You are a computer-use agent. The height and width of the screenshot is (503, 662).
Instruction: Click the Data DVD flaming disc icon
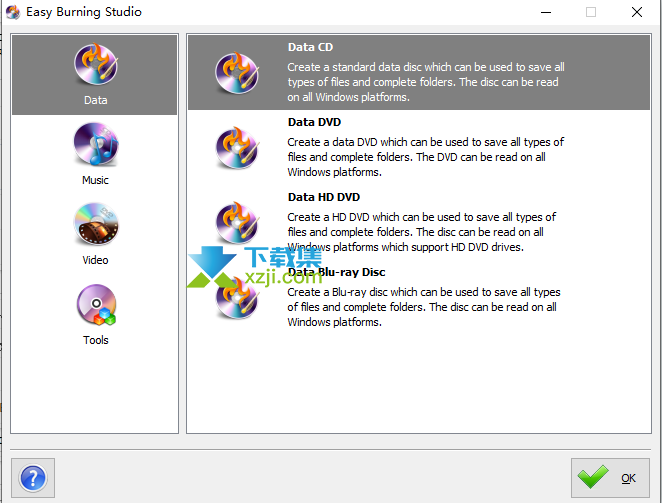tap(237, 147)
